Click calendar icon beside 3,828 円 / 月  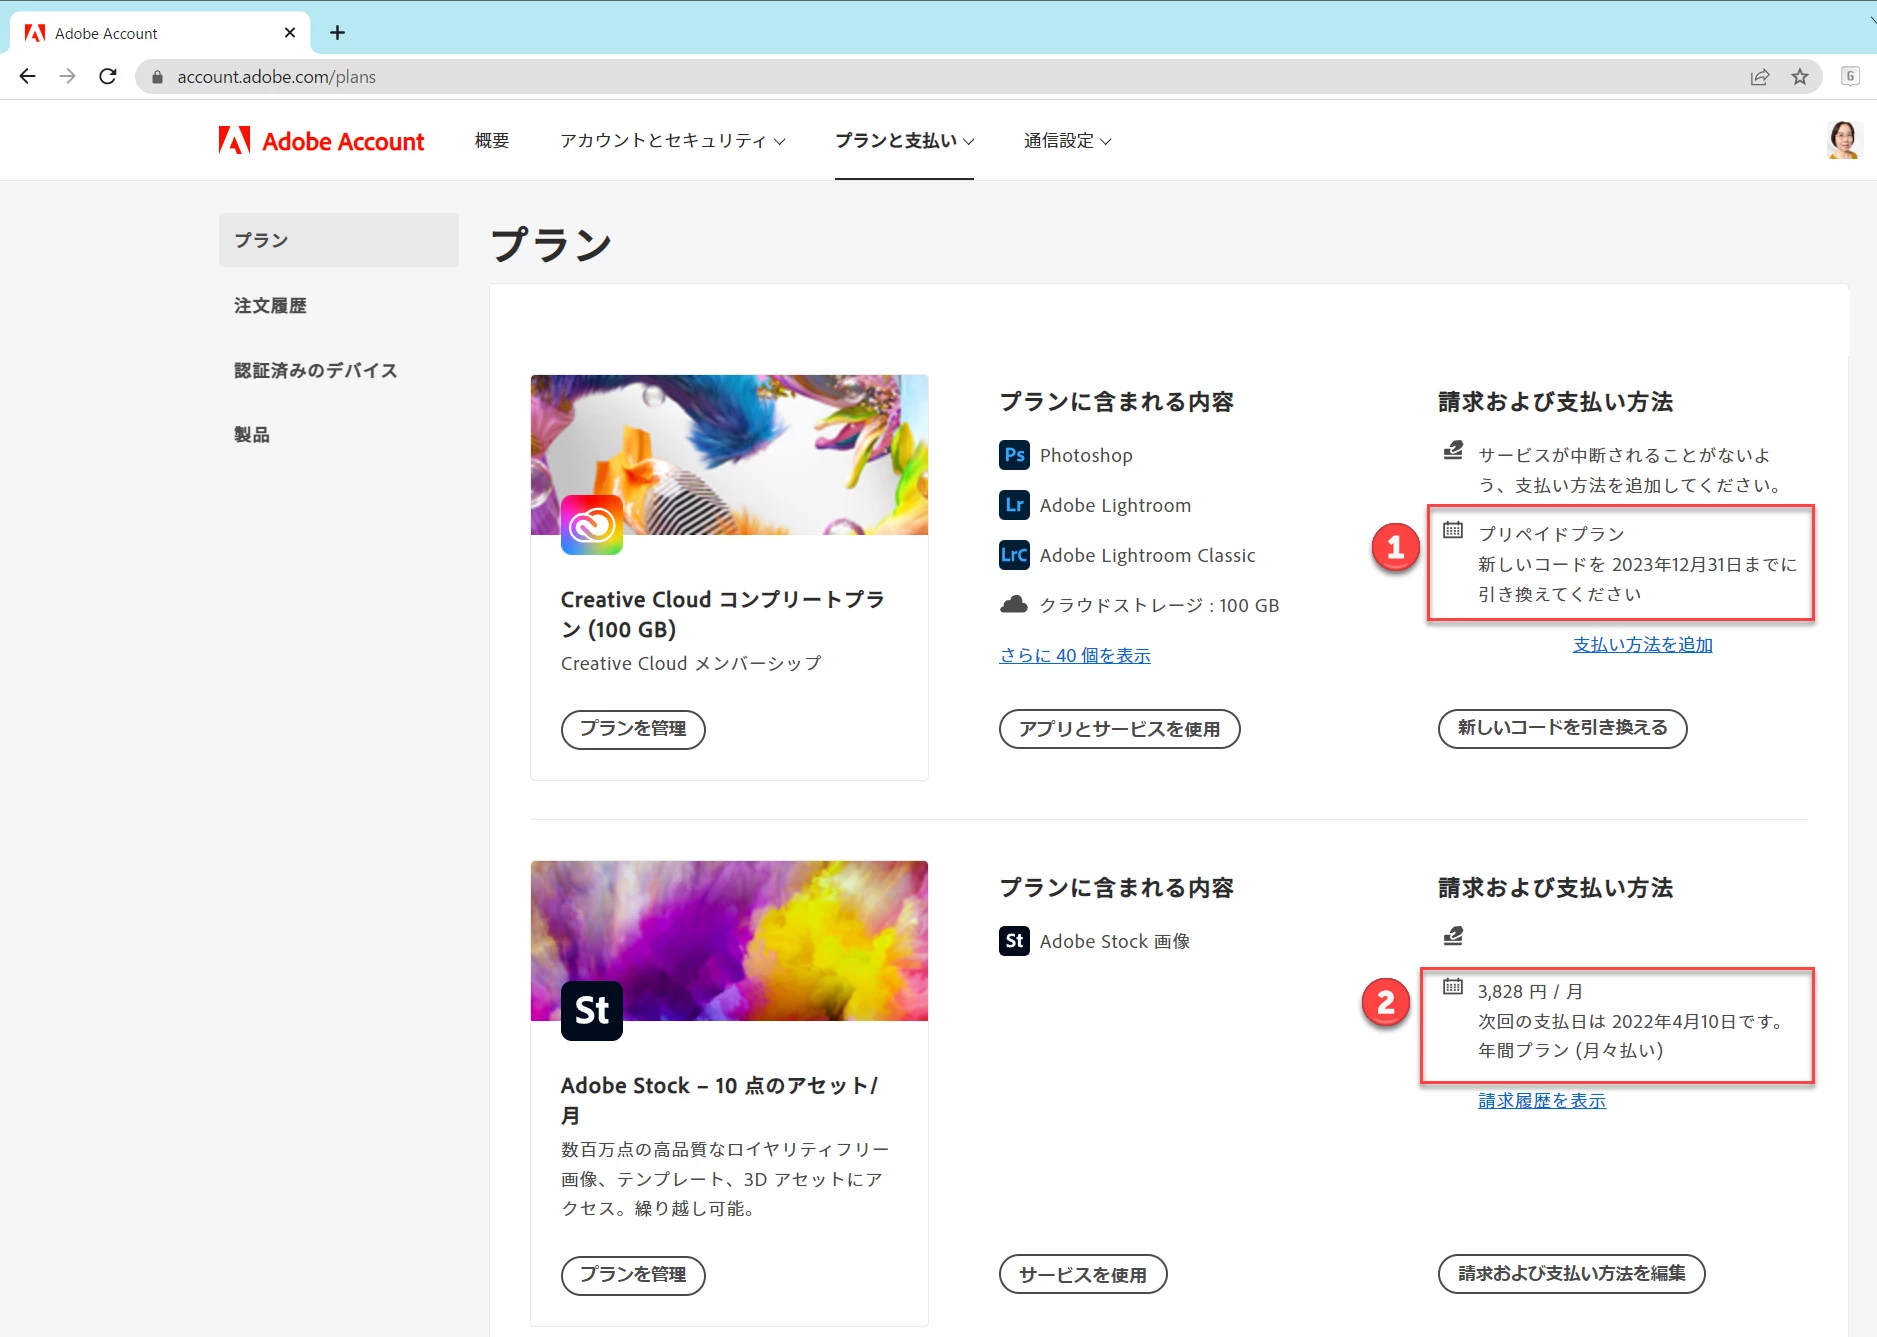tap(1453, 987)
